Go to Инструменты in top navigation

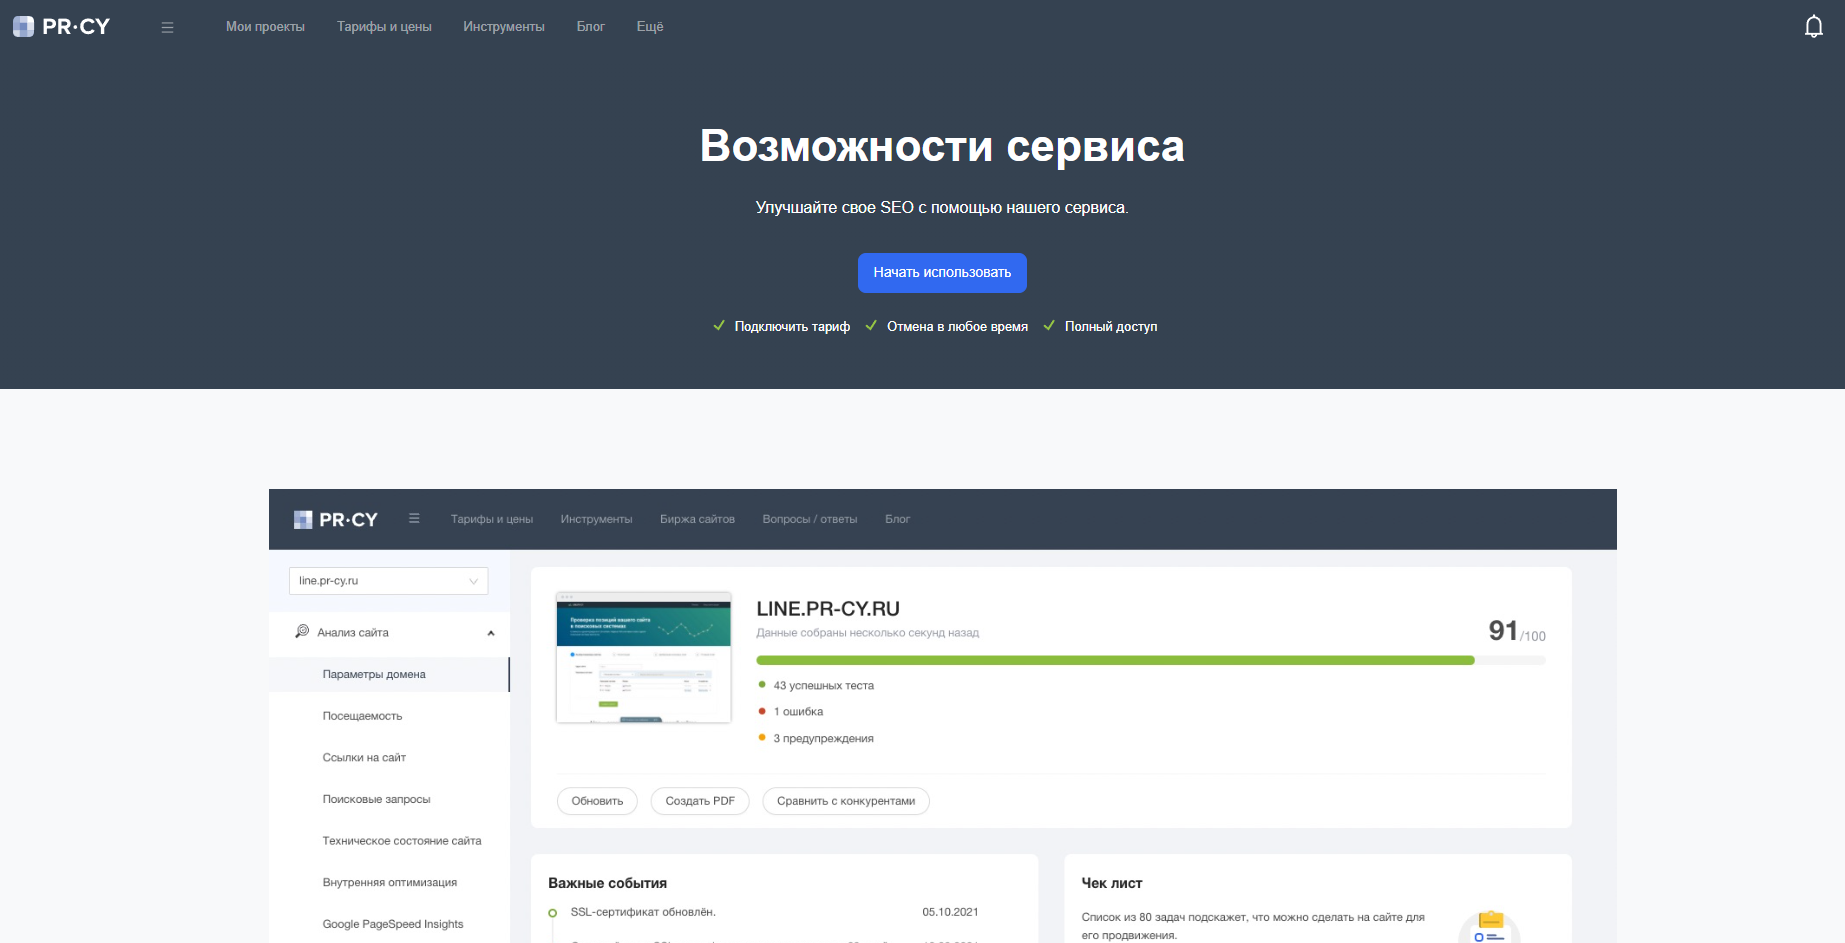tap(503, 27)
